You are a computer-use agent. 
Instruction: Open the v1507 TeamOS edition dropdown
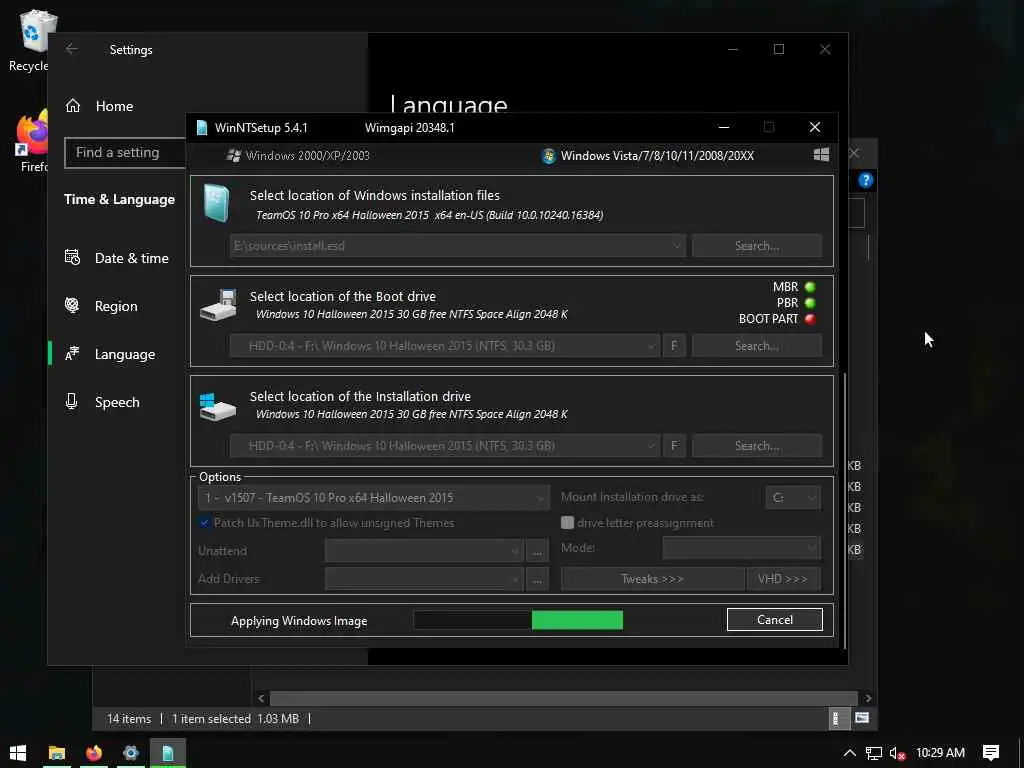pos(374,498)
